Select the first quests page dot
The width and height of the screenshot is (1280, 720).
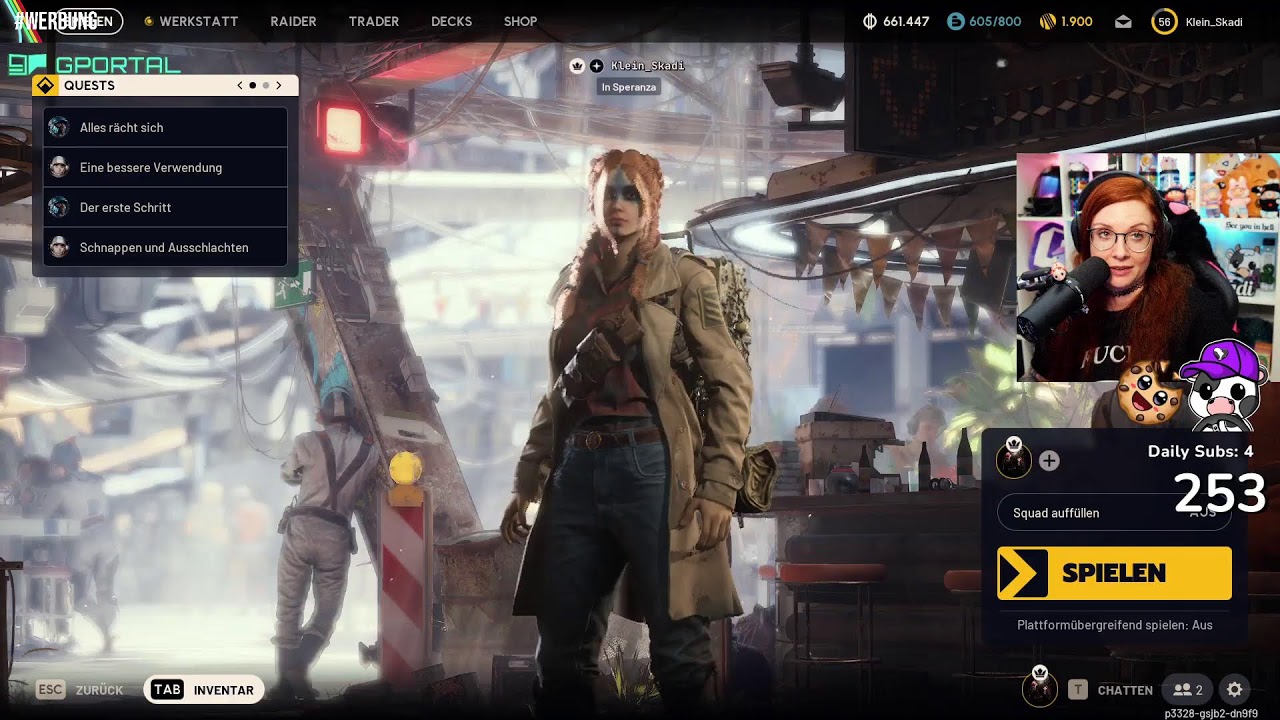pos(252,85)
